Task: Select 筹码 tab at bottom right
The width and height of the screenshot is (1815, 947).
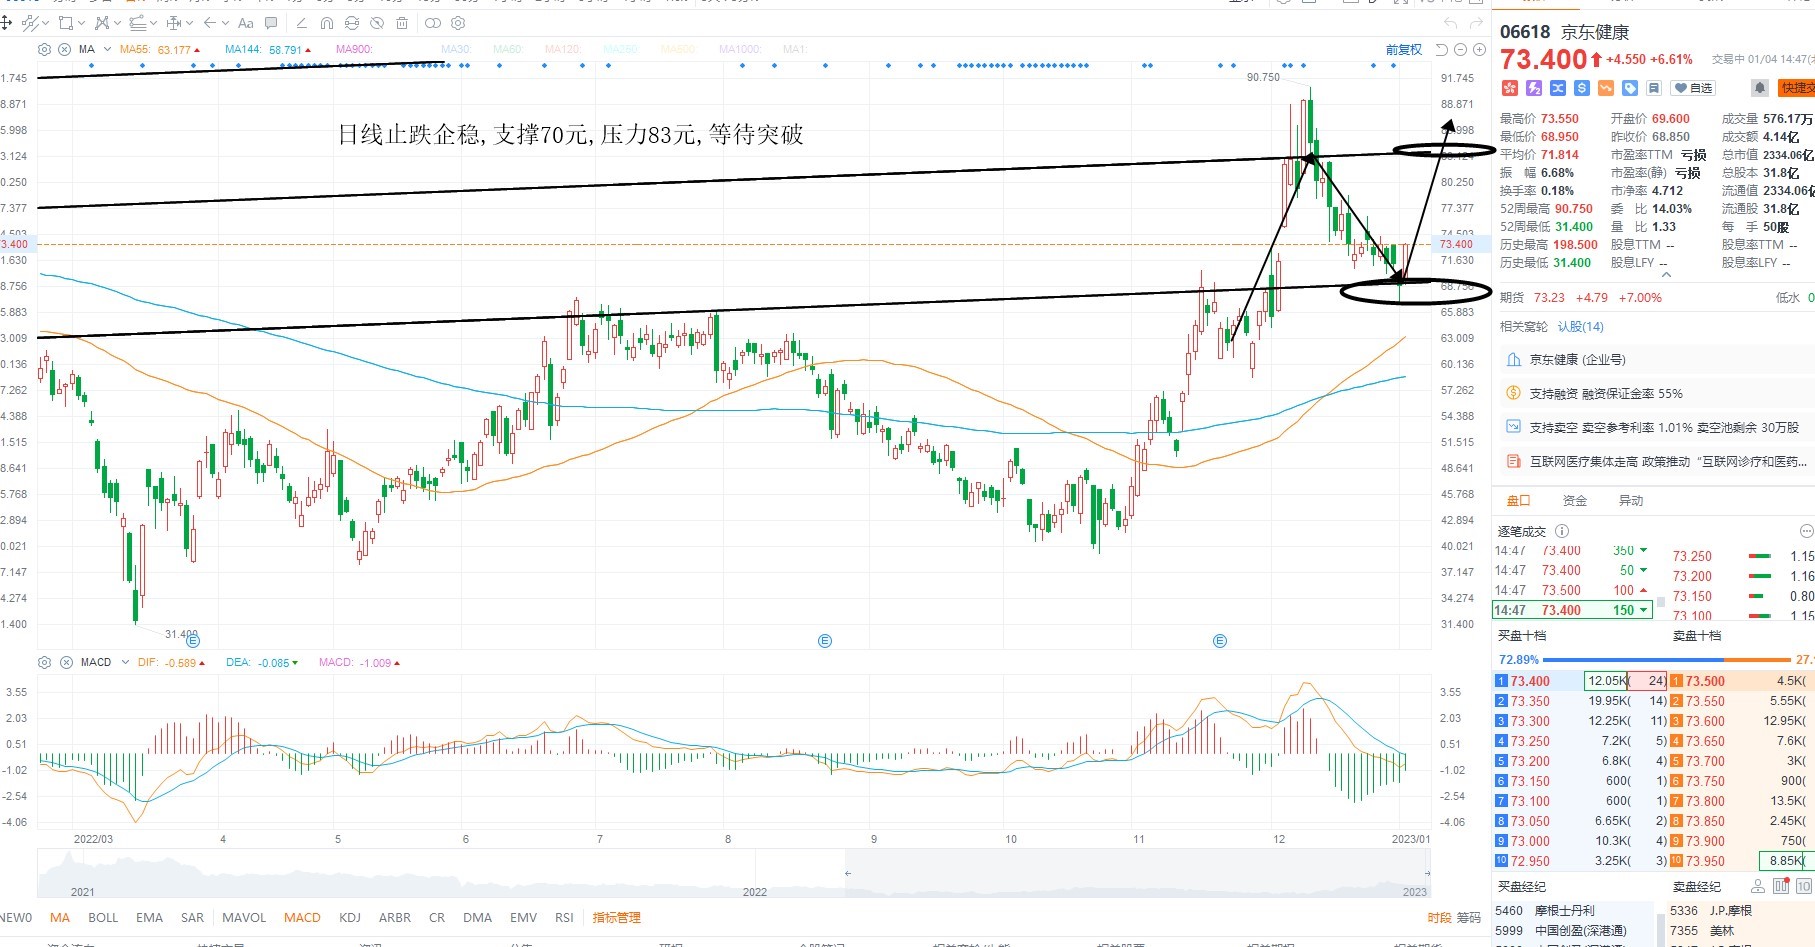Action: coord(1468,917)
